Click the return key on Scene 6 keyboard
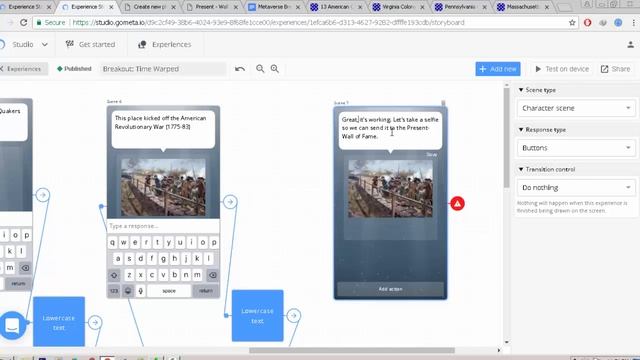 206,291
